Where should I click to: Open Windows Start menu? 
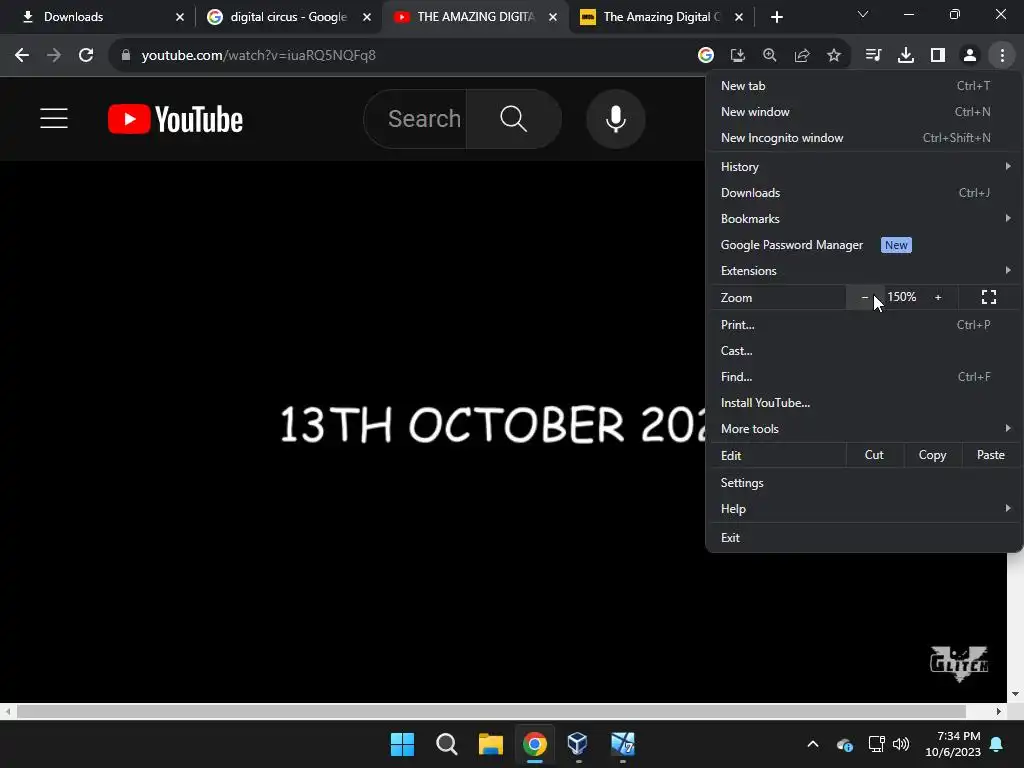(402, 744)
